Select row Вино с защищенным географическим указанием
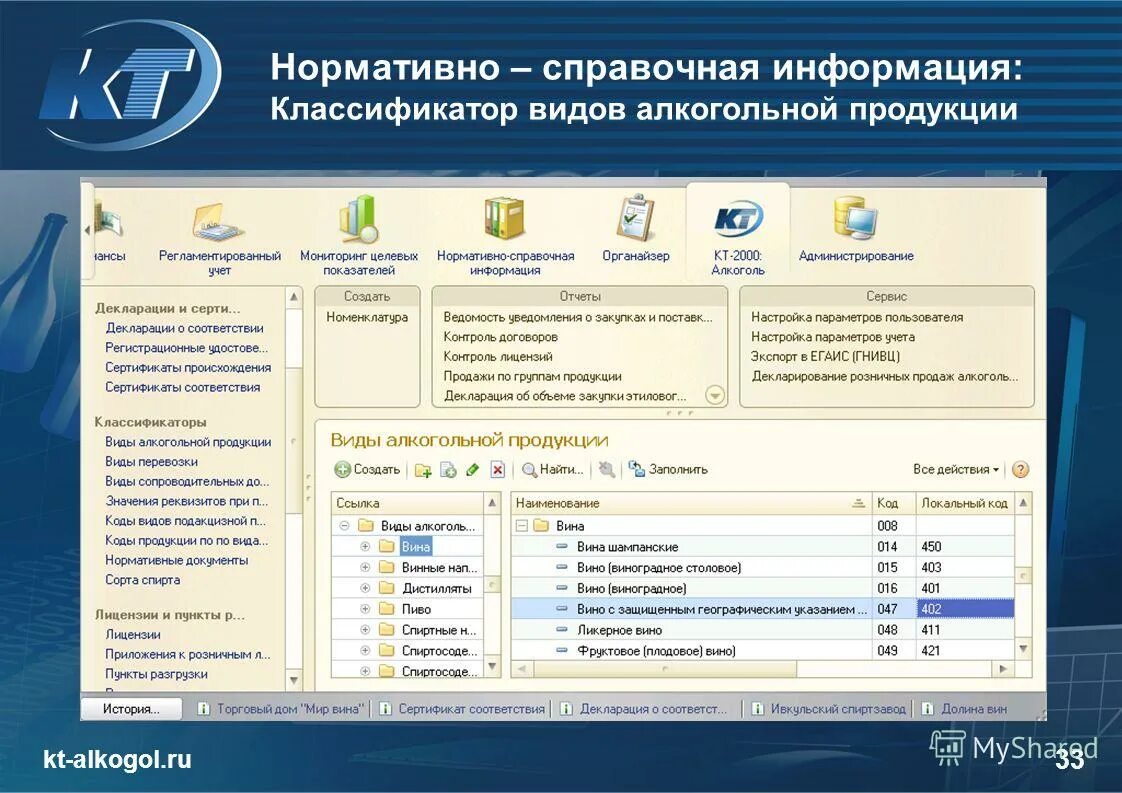The image size is (1122, 793). pyautogui.click(x=720, y=609)
